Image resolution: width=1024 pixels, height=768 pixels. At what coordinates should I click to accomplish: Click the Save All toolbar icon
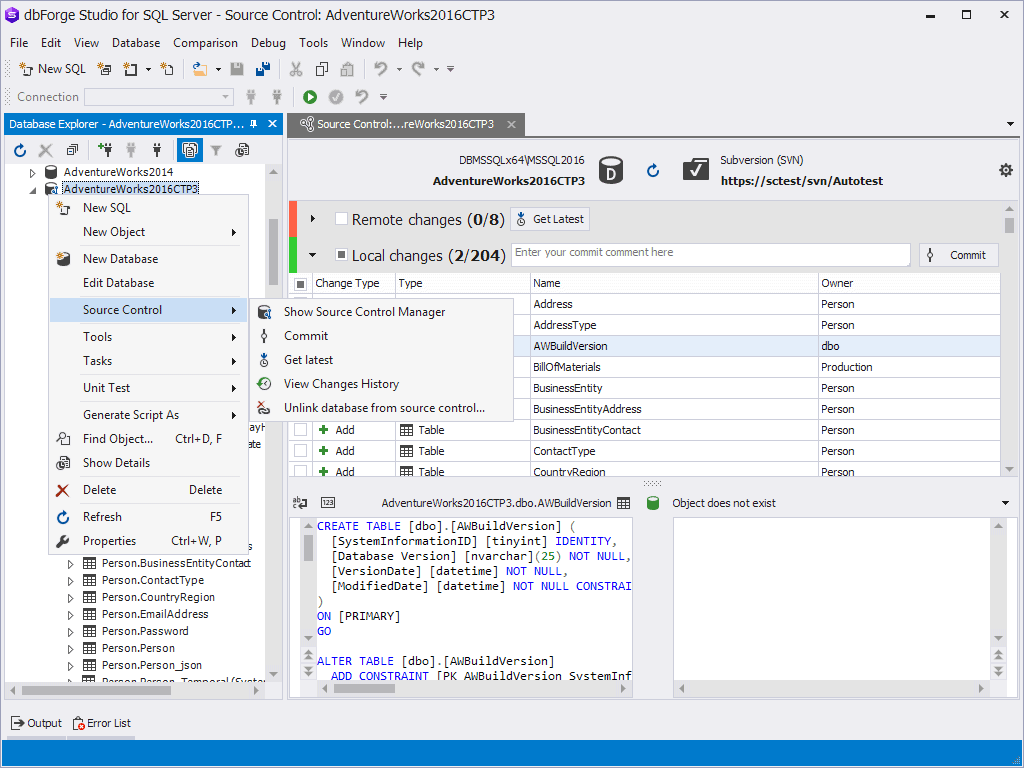coord(263,69)
